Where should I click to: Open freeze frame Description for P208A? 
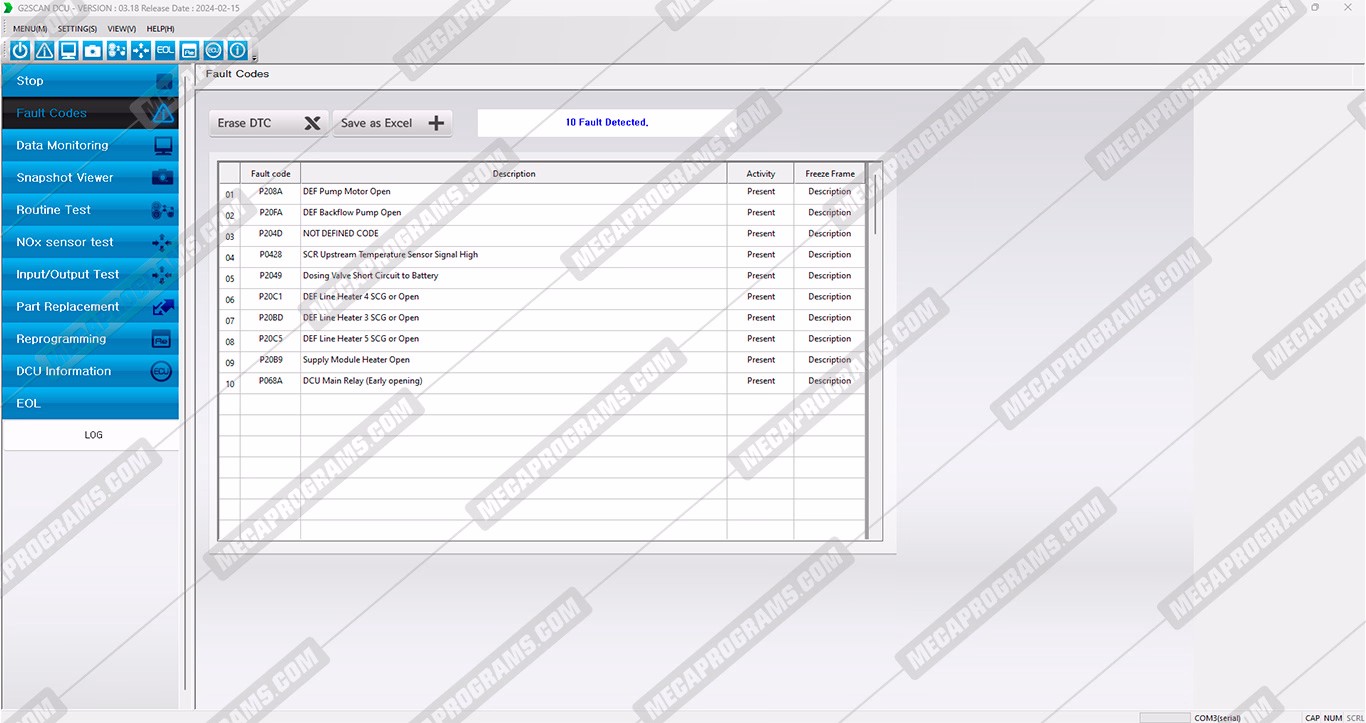[x=829, y=192]
